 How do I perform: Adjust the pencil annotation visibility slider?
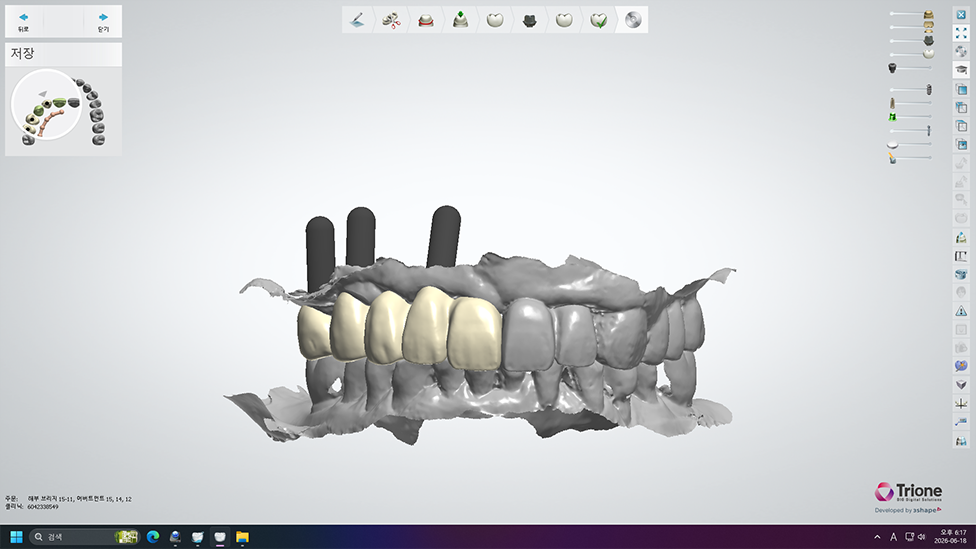[x=910, y=158]
